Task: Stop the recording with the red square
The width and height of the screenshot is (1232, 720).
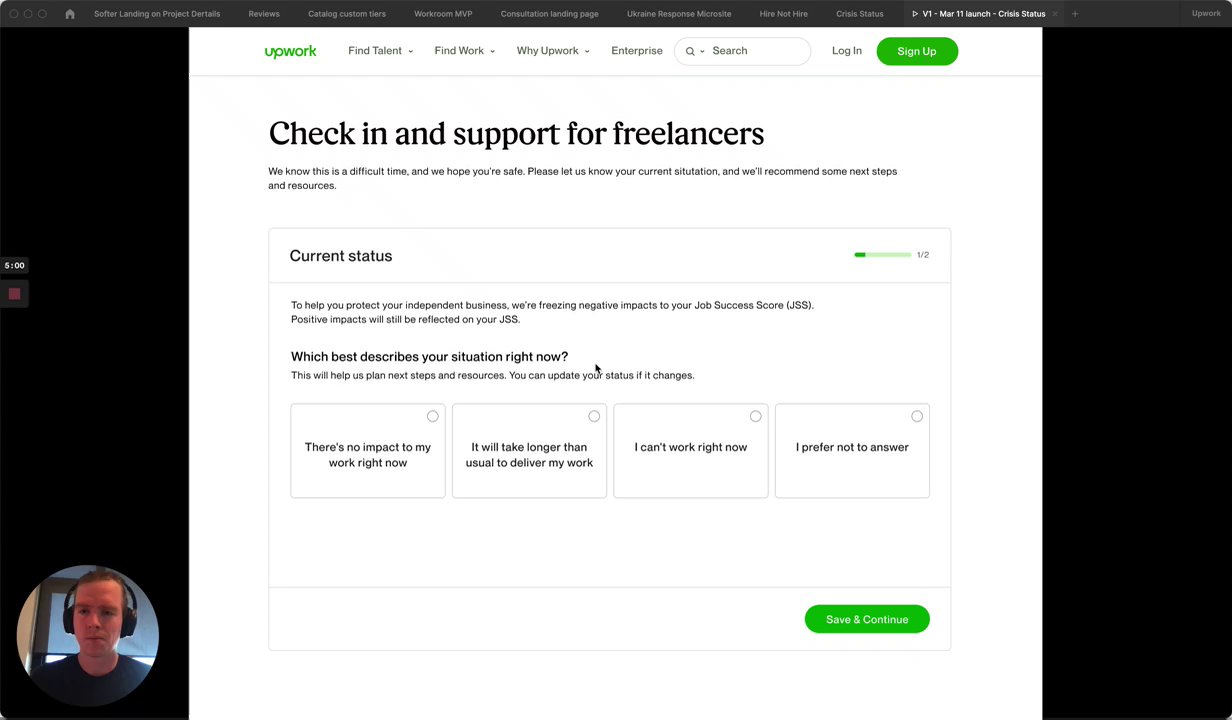Action: pos(14,294)
